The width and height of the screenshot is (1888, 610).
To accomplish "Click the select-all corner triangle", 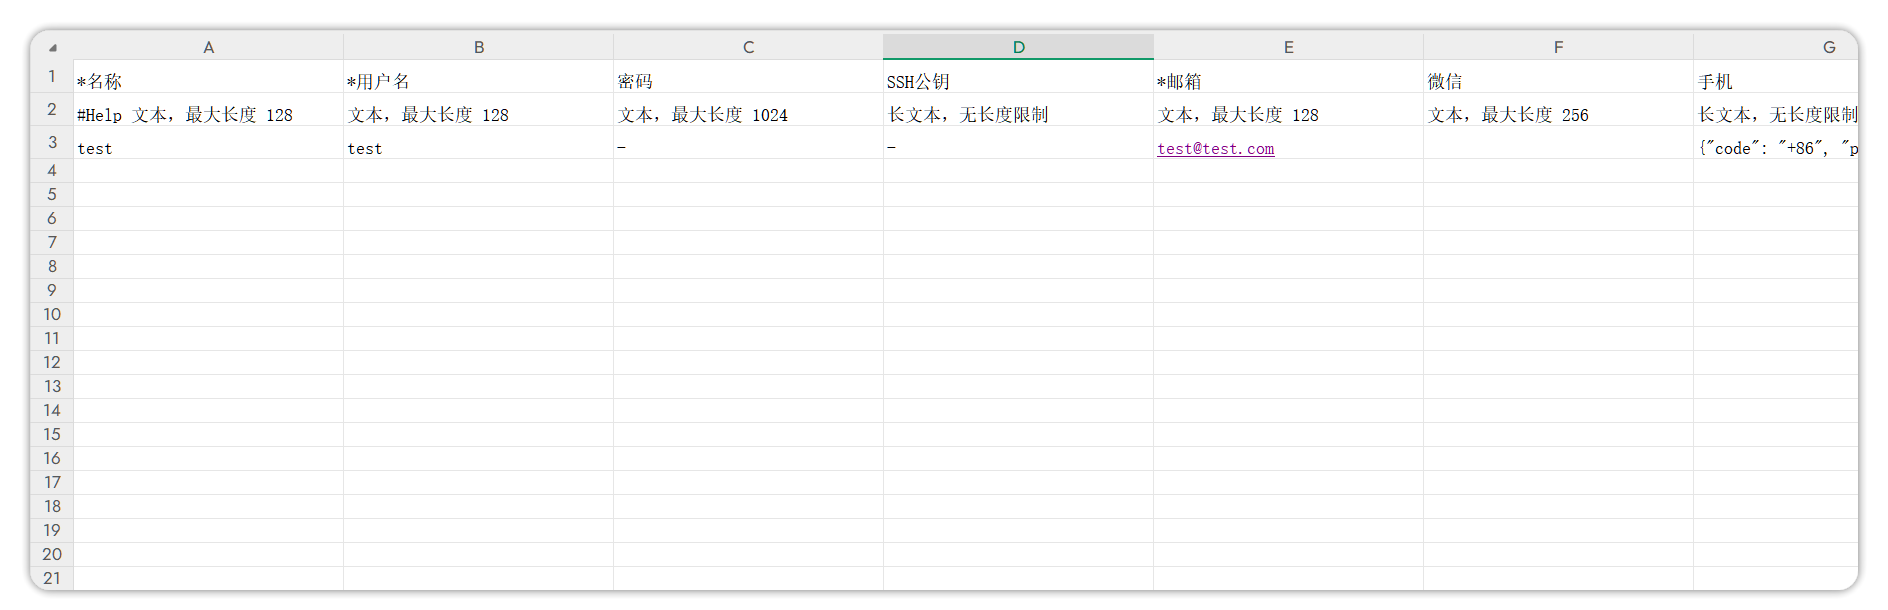I will [52, 47].
